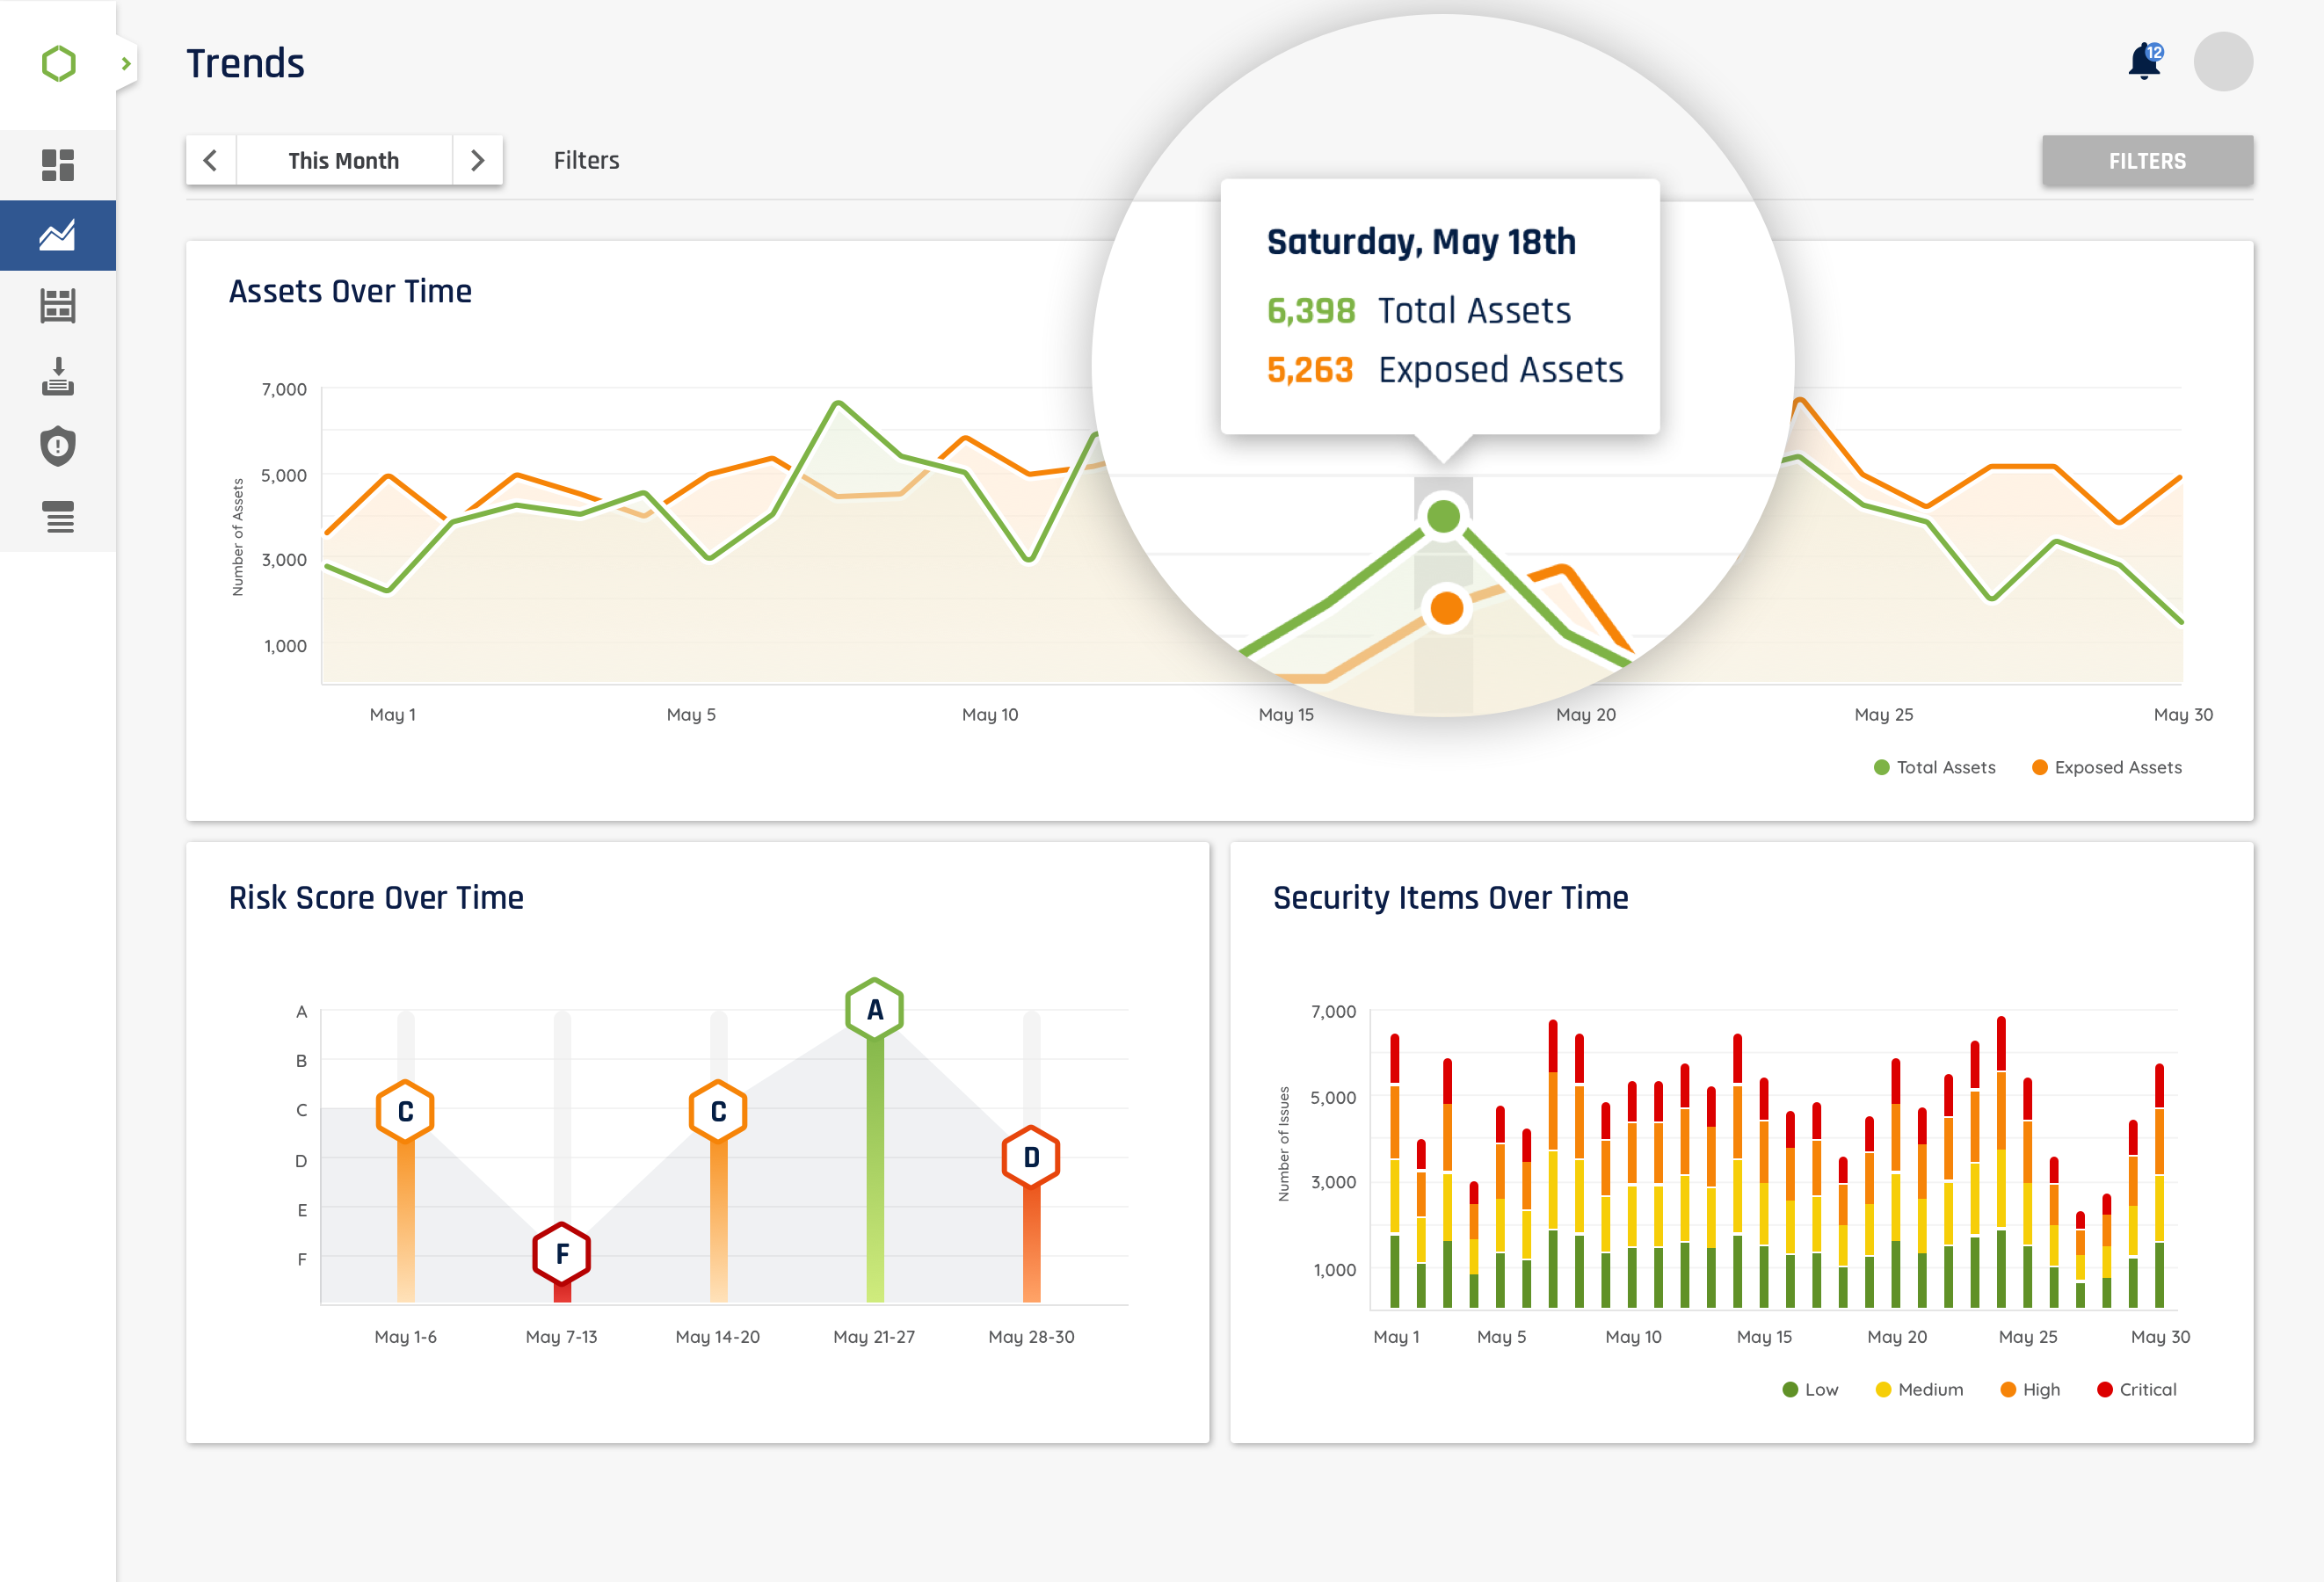Toggle the Critical legend series
The height and width of the screenshot is (1582, 2324).
pyautogui.click(x=2136, y=1389)
